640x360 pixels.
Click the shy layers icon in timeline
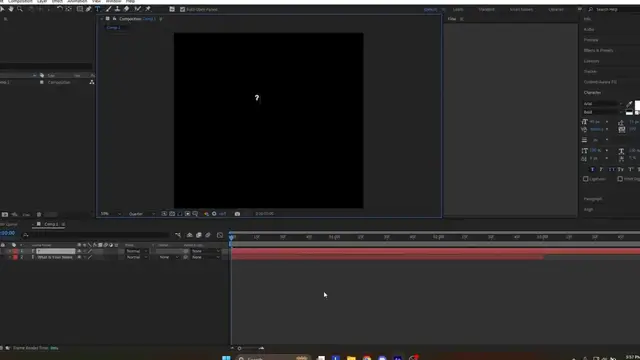[x=189, y=235]
